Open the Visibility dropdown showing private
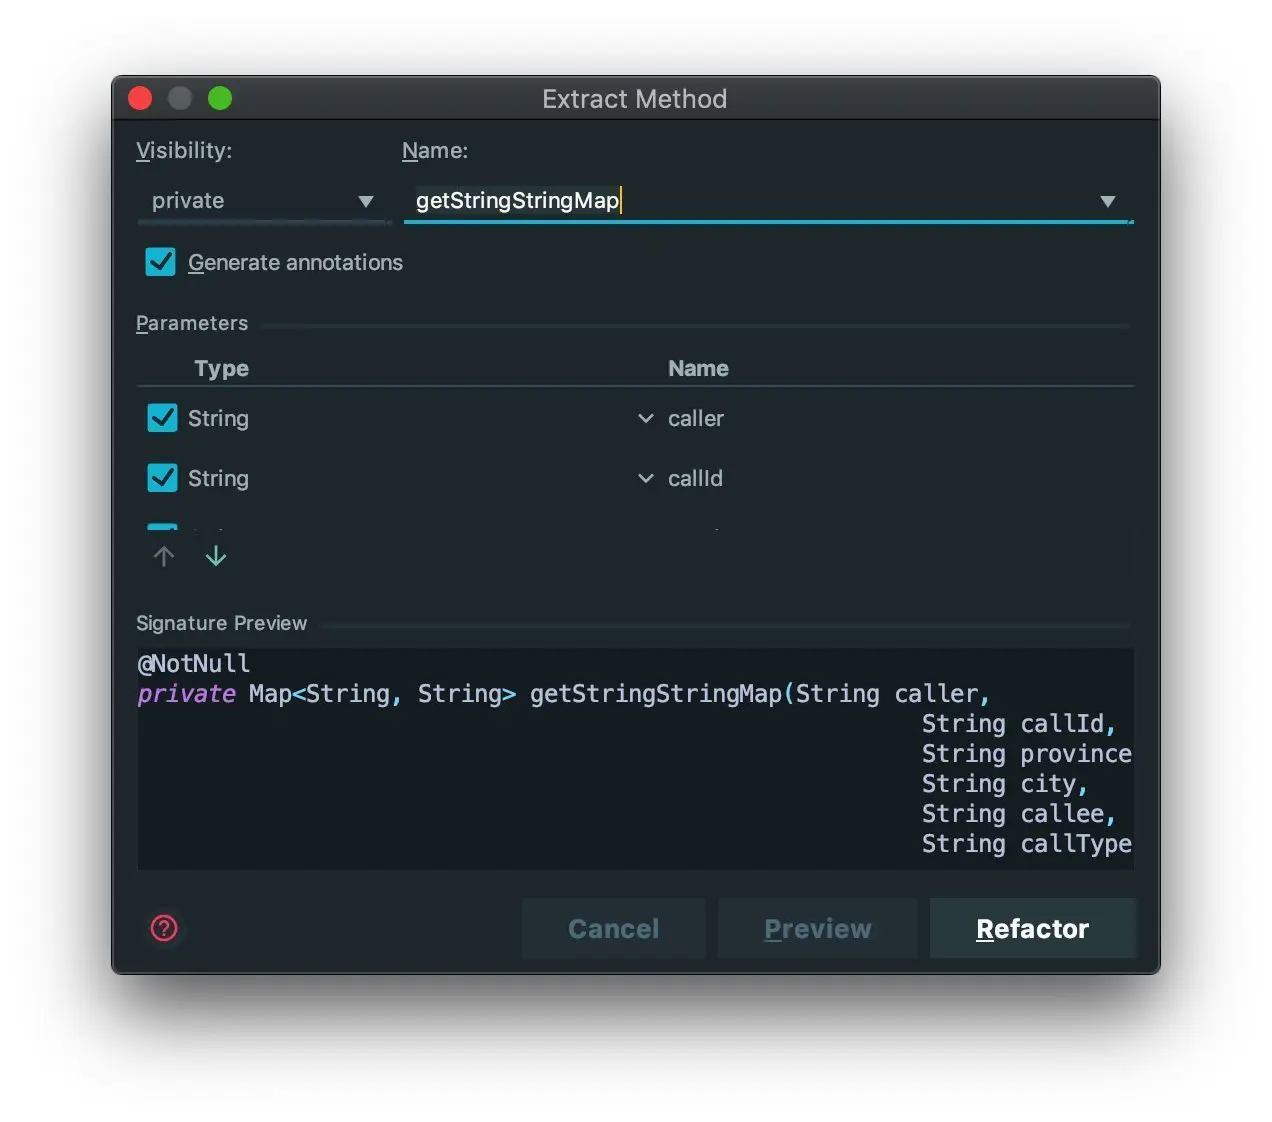The height and width of the screenshot is (1122, 1272). click(x=262, y=201)
